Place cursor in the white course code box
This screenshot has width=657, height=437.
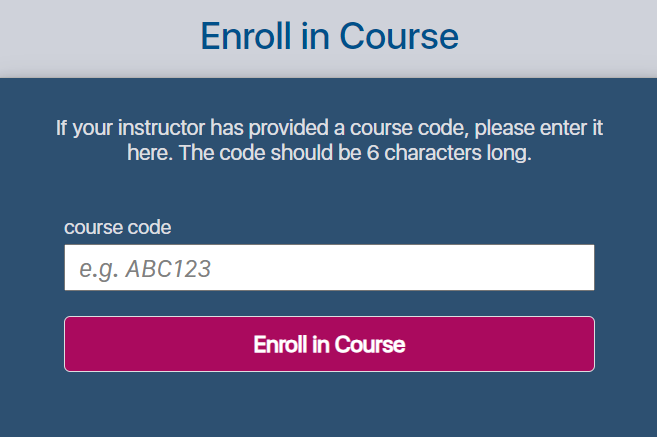point(329,268)
